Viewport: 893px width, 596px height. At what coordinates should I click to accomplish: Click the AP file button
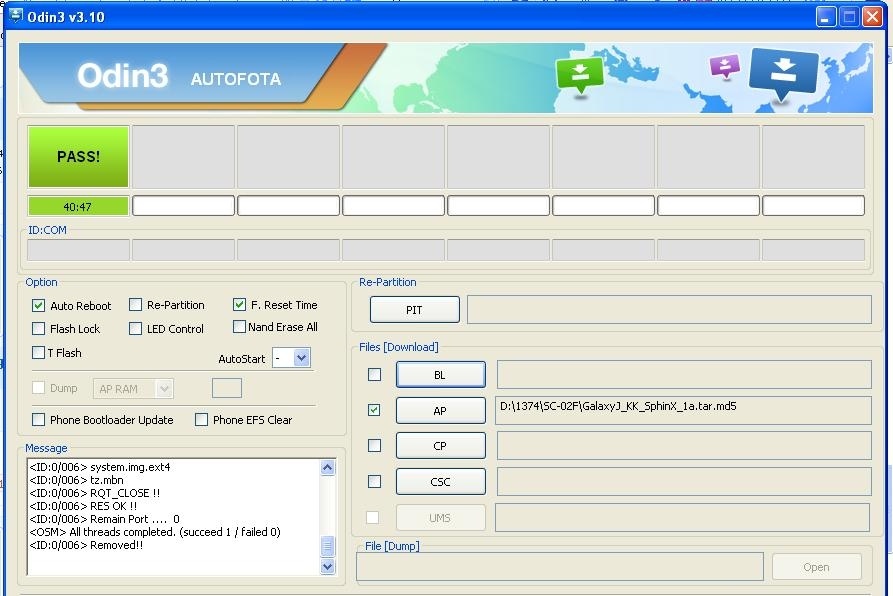(441, 410)
